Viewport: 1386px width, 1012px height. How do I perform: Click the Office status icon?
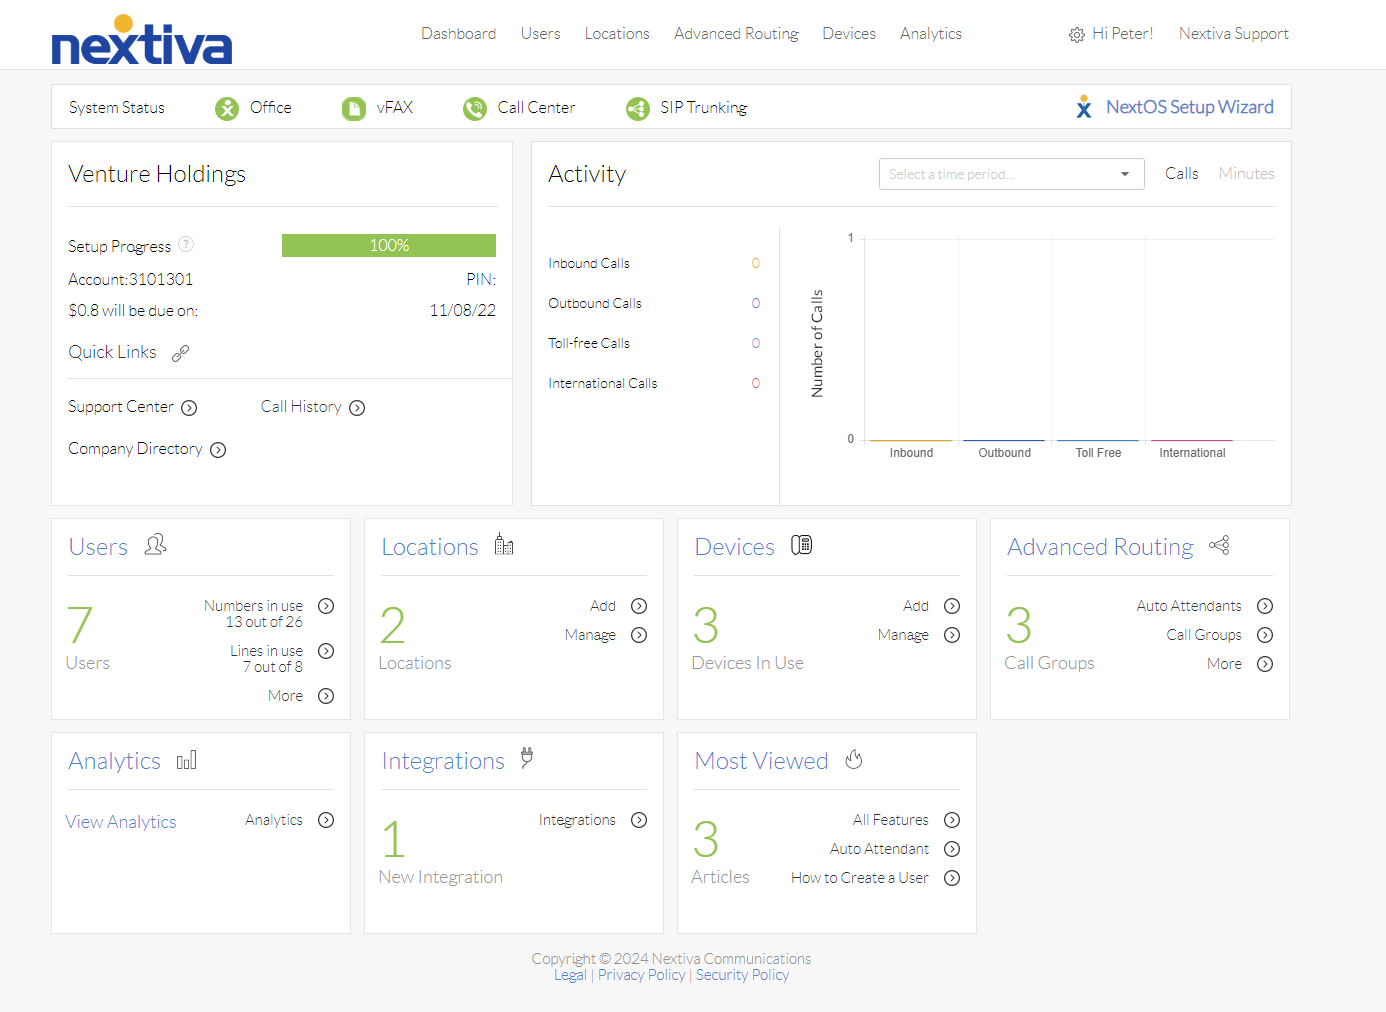(227, 108)
